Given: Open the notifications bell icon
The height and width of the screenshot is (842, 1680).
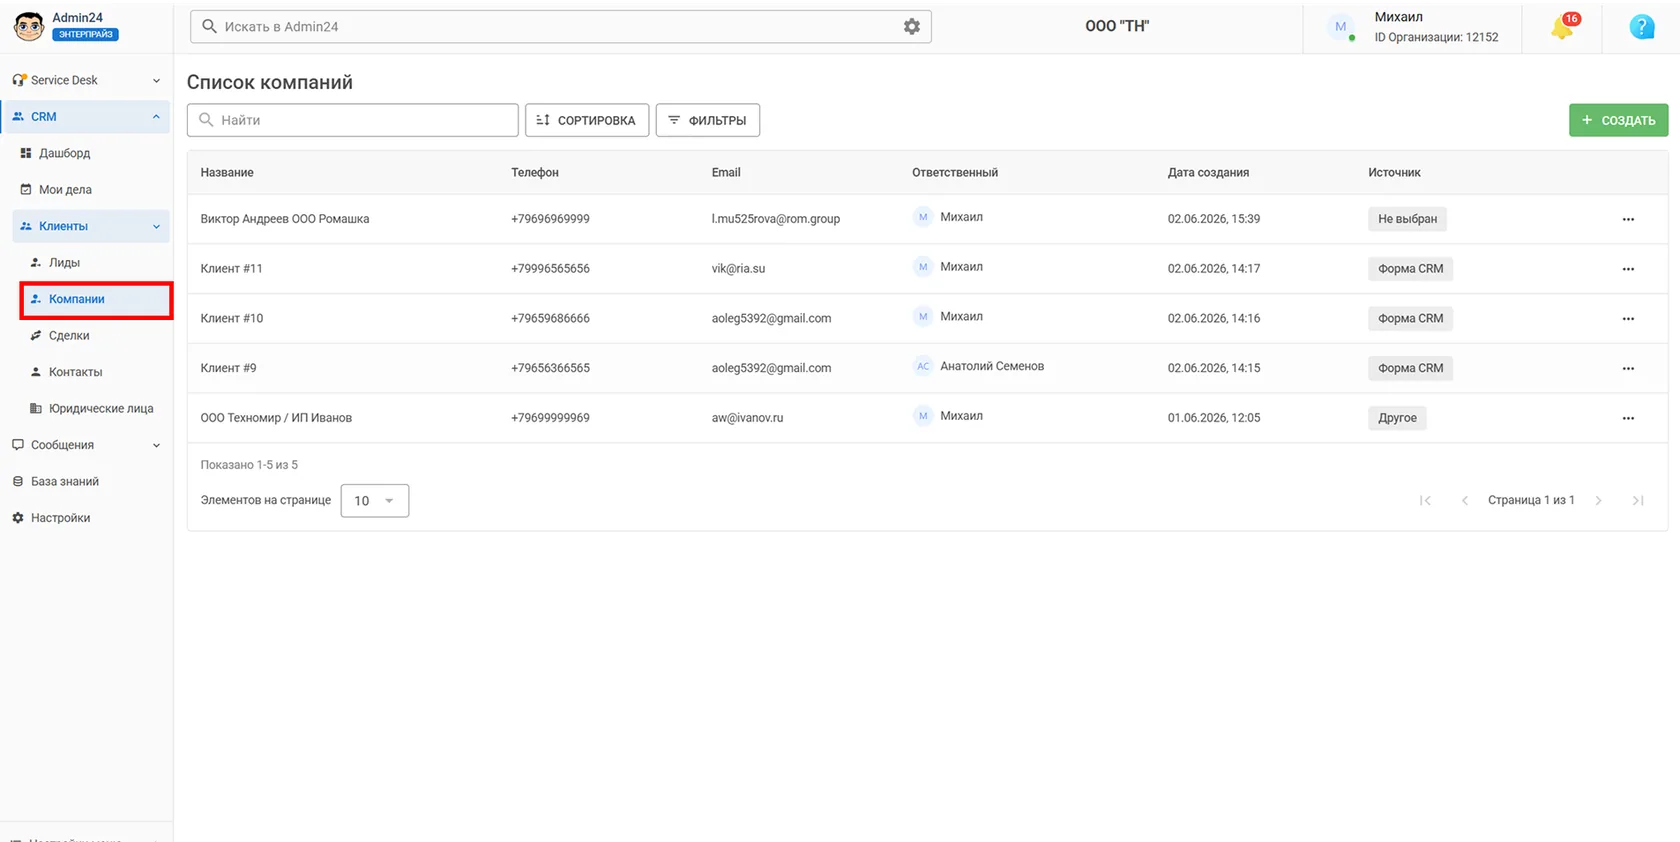Looking at the screenshot, I should click(1563, 27).
